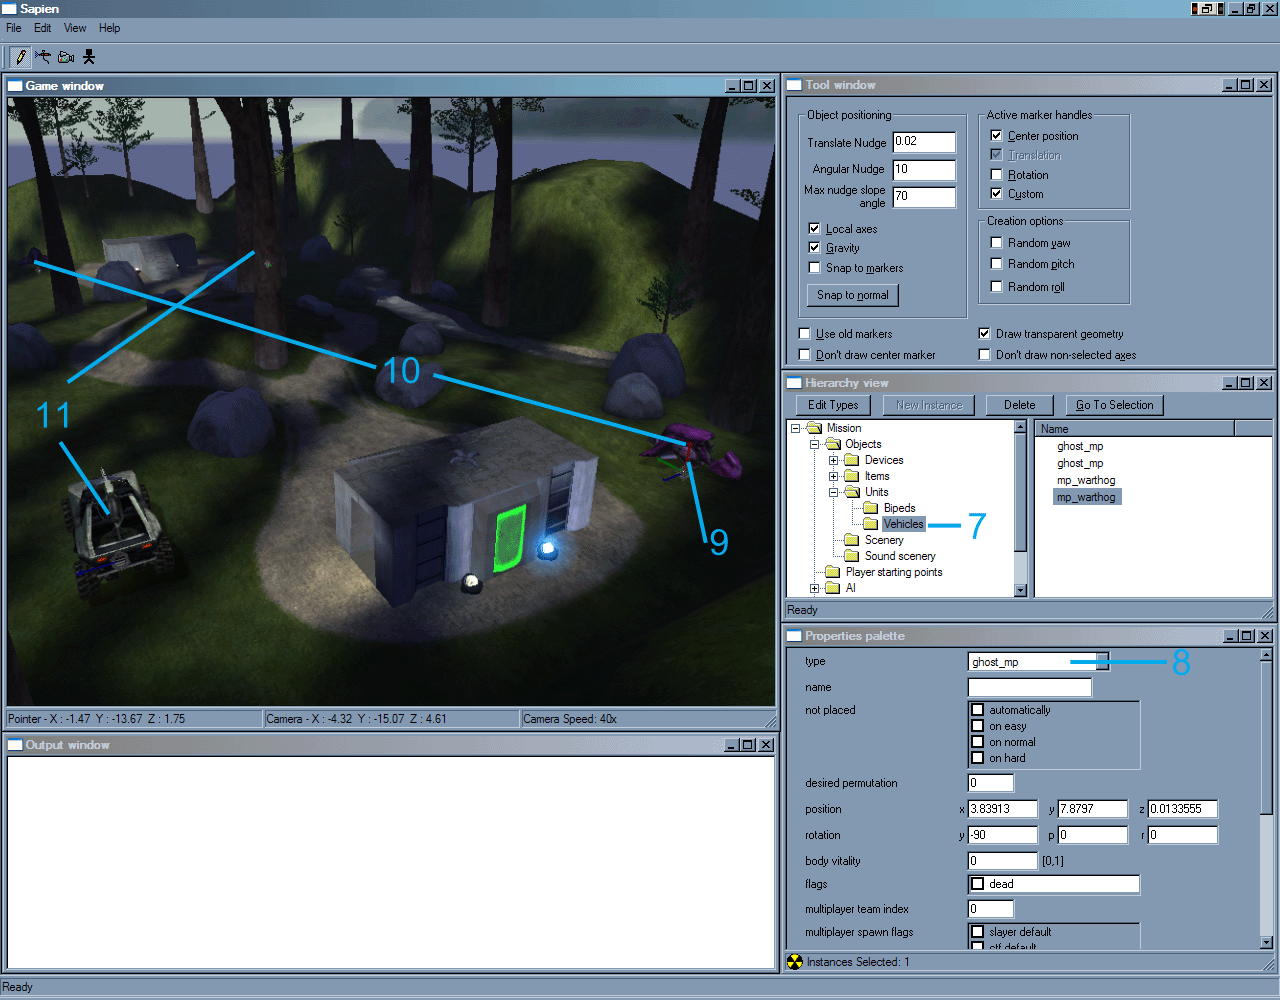
Task: Click the Snap to normal button
Action: click(x=852, y=295)
